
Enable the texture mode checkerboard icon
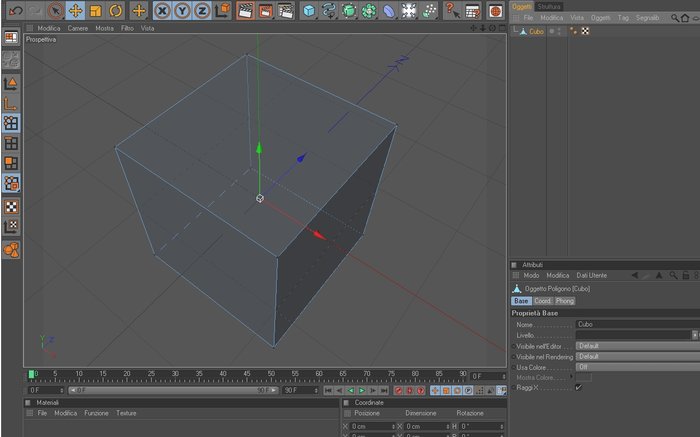point(11,207)
